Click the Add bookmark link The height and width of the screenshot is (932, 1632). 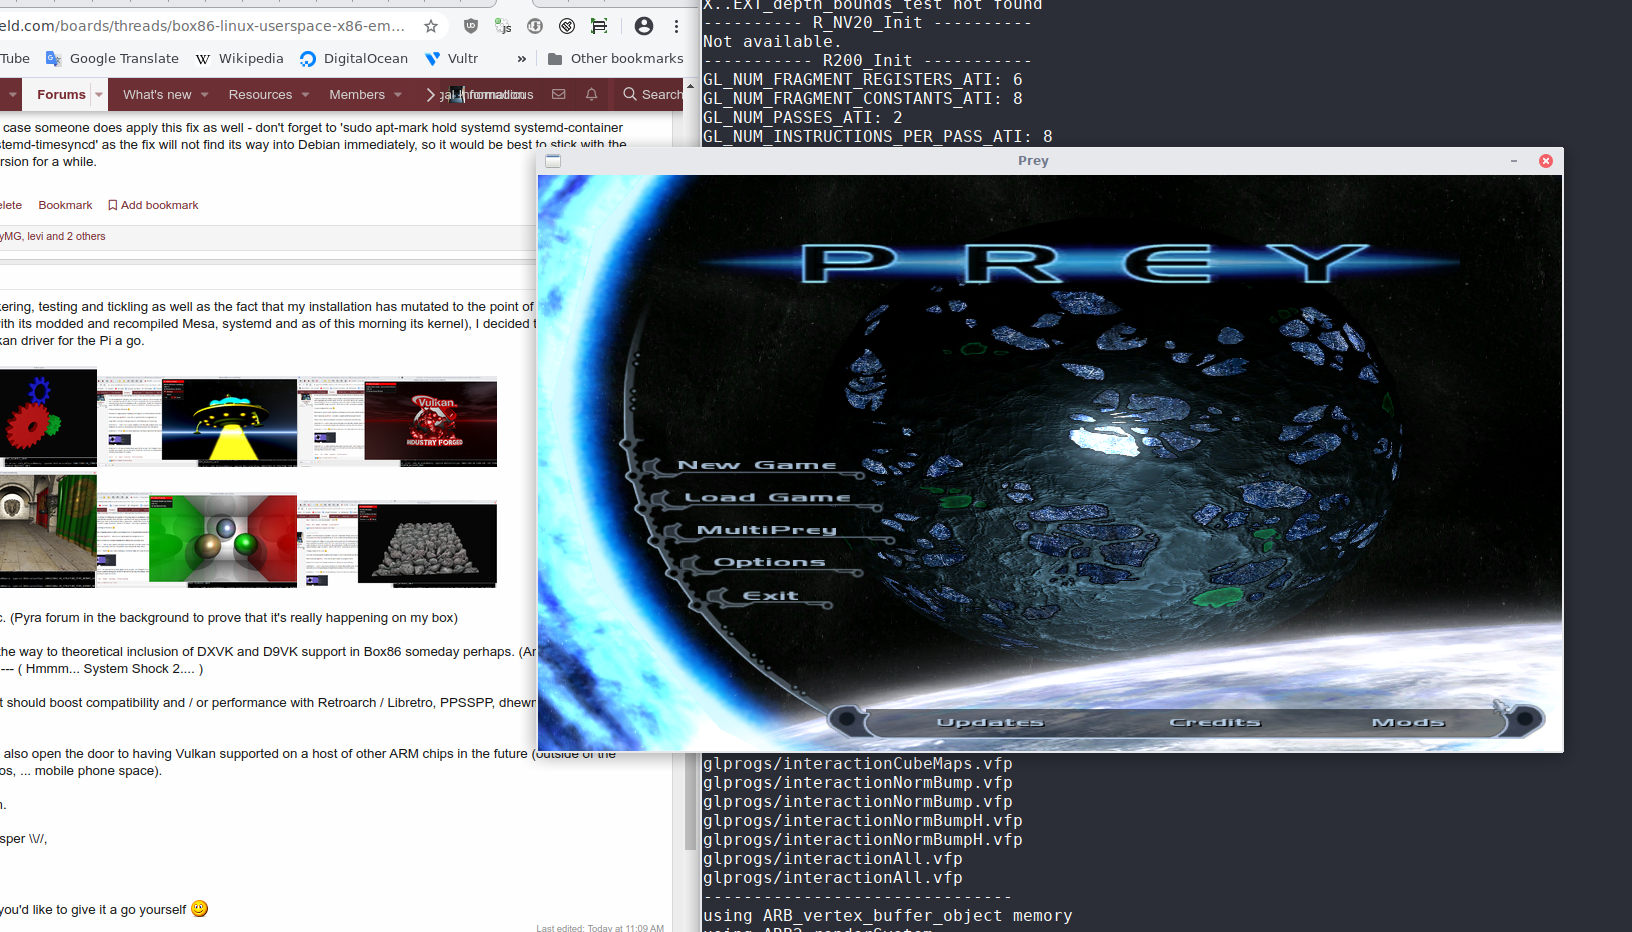(x=153, y=205)
